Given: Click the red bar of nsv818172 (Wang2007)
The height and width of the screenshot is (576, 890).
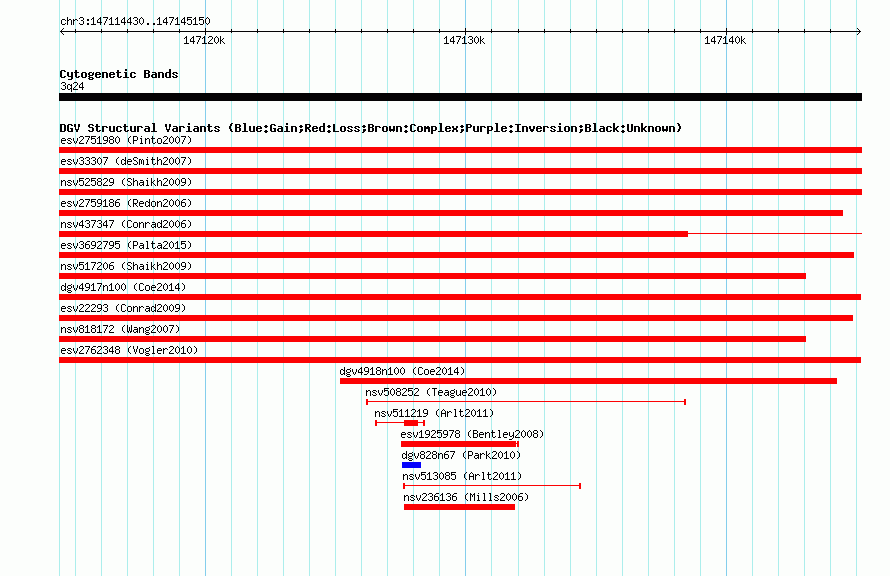Looking at the screenshot, I should click(433, 339).
